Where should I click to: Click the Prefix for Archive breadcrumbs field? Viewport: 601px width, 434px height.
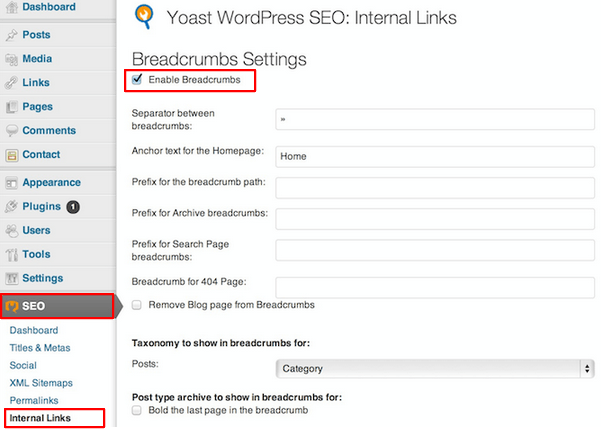[435, 219]
